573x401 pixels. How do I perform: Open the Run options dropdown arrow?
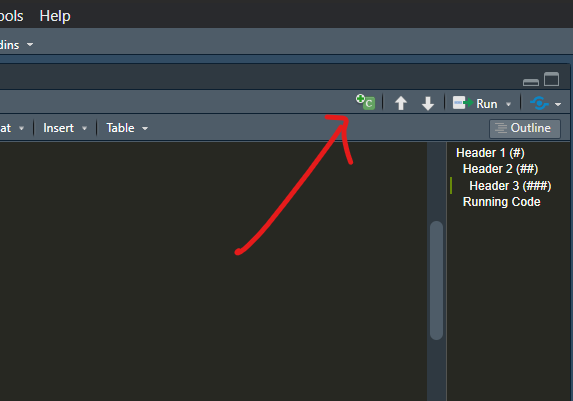tap(508, 104)
